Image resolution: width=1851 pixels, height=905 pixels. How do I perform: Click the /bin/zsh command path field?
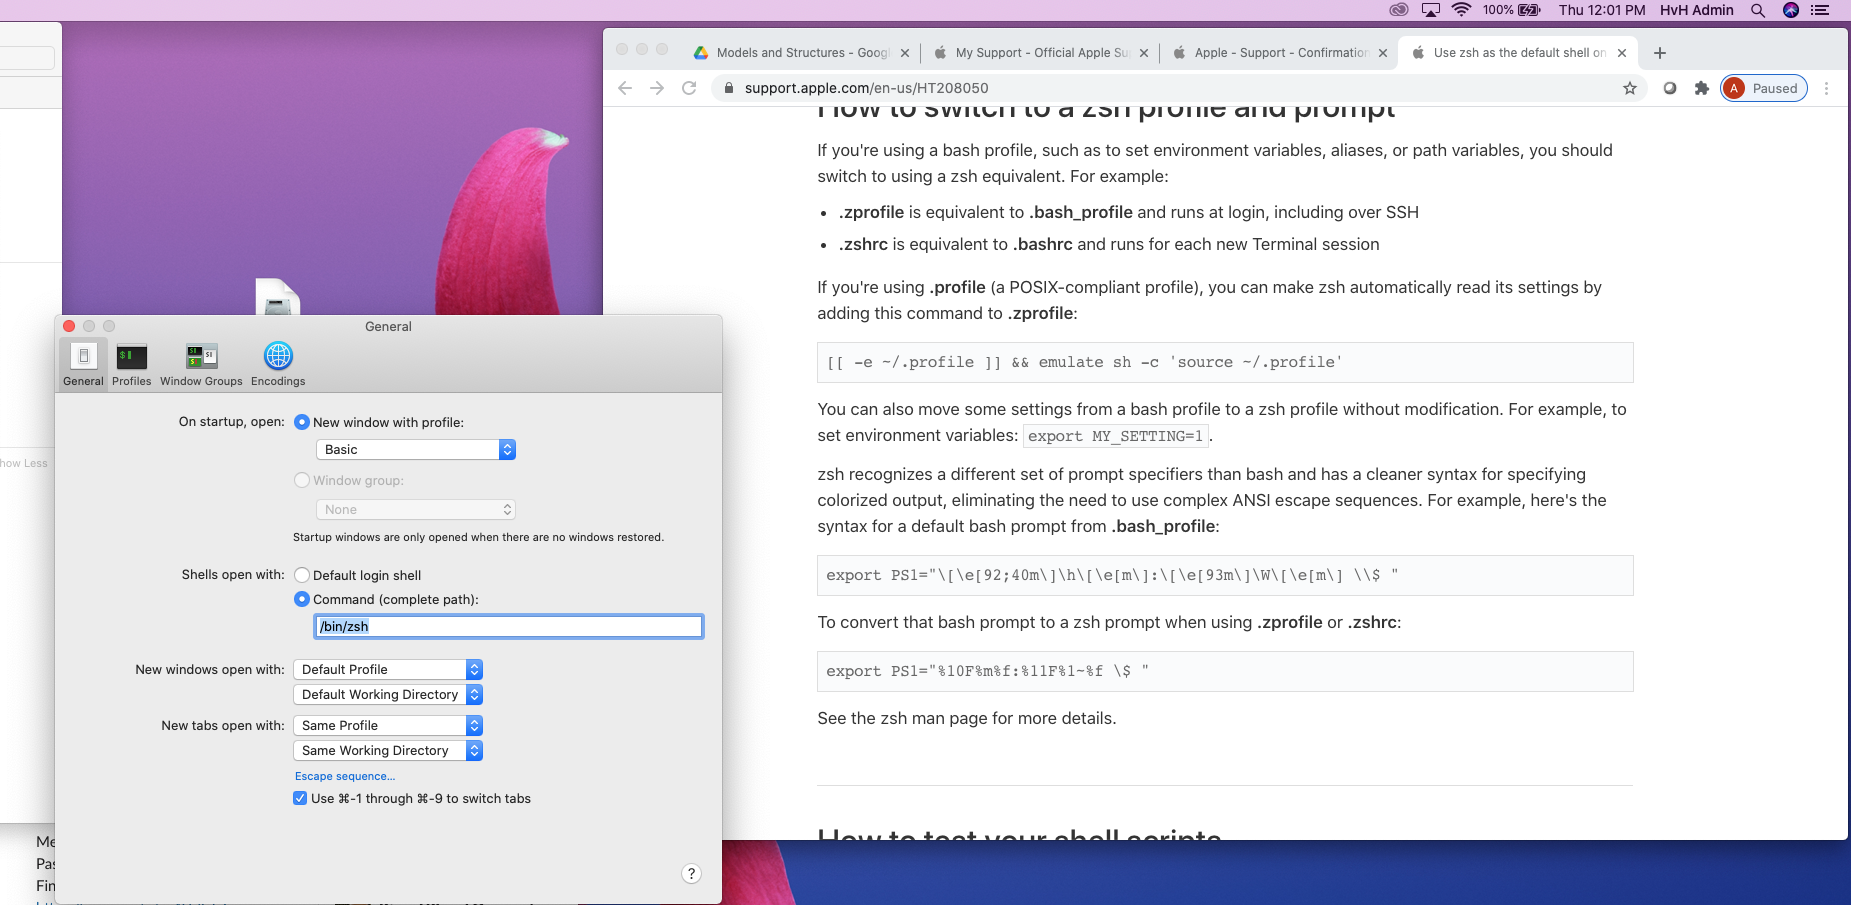coord(508,626)
